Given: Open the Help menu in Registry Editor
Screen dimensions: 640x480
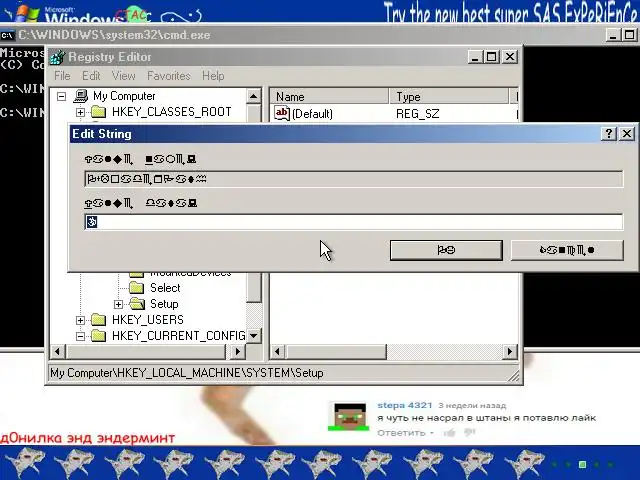Looking at the screenshot, I should click(213, 76).
